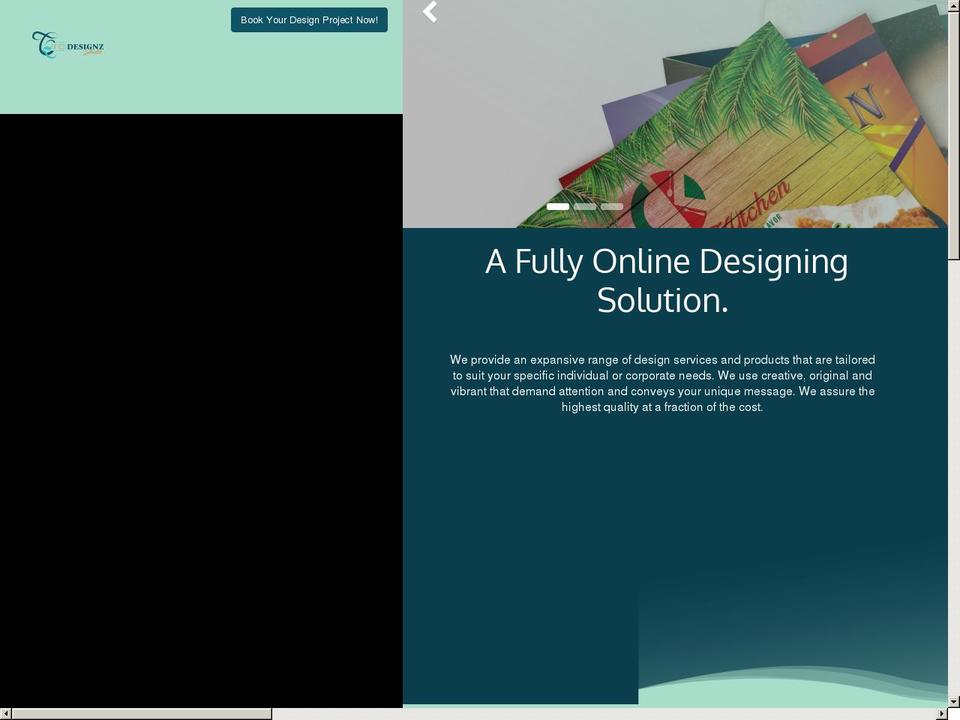Click the horizontal scrollbar right arrow
960x720 pixels.
(x=942, y=714)
